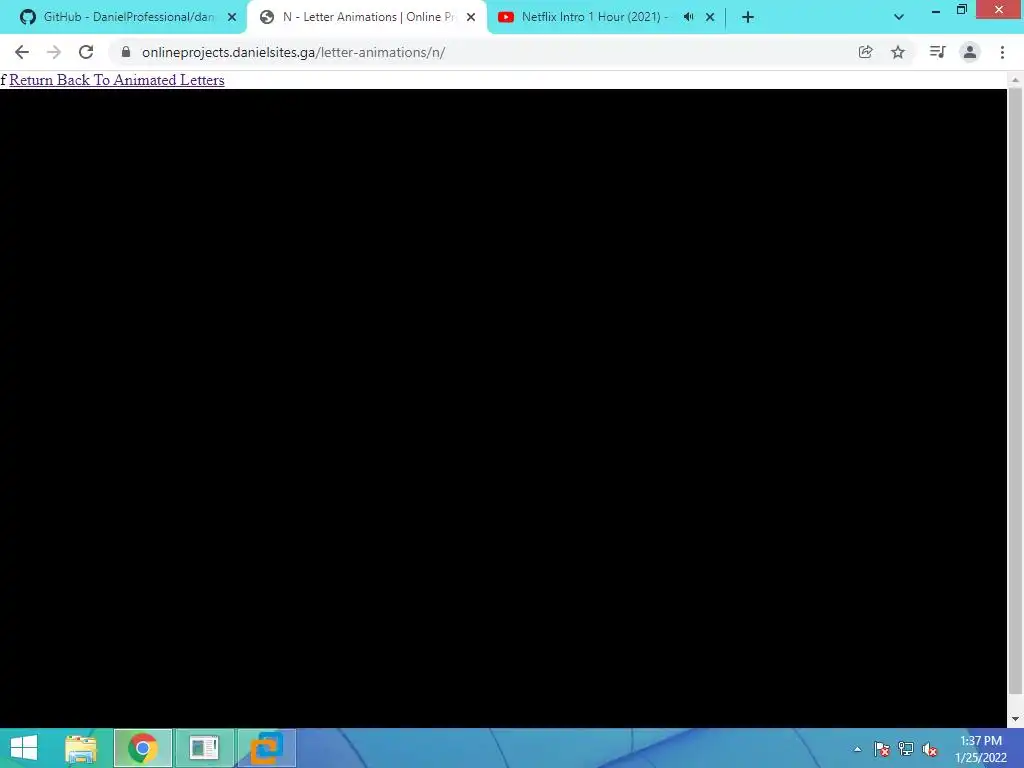Open File Explorer from taskbar

pyautogui.click(x=81, y=748)
